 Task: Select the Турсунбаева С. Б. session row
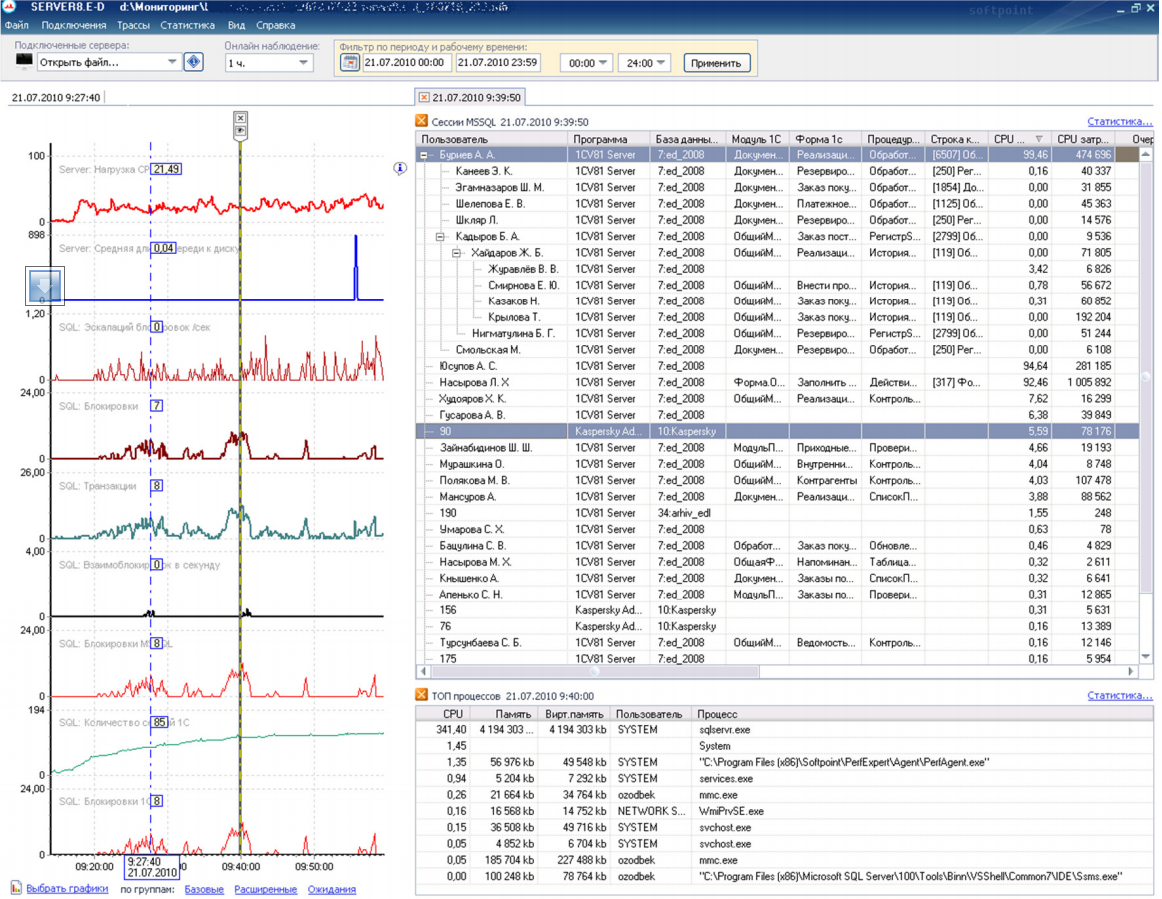[x=777, y=643]
